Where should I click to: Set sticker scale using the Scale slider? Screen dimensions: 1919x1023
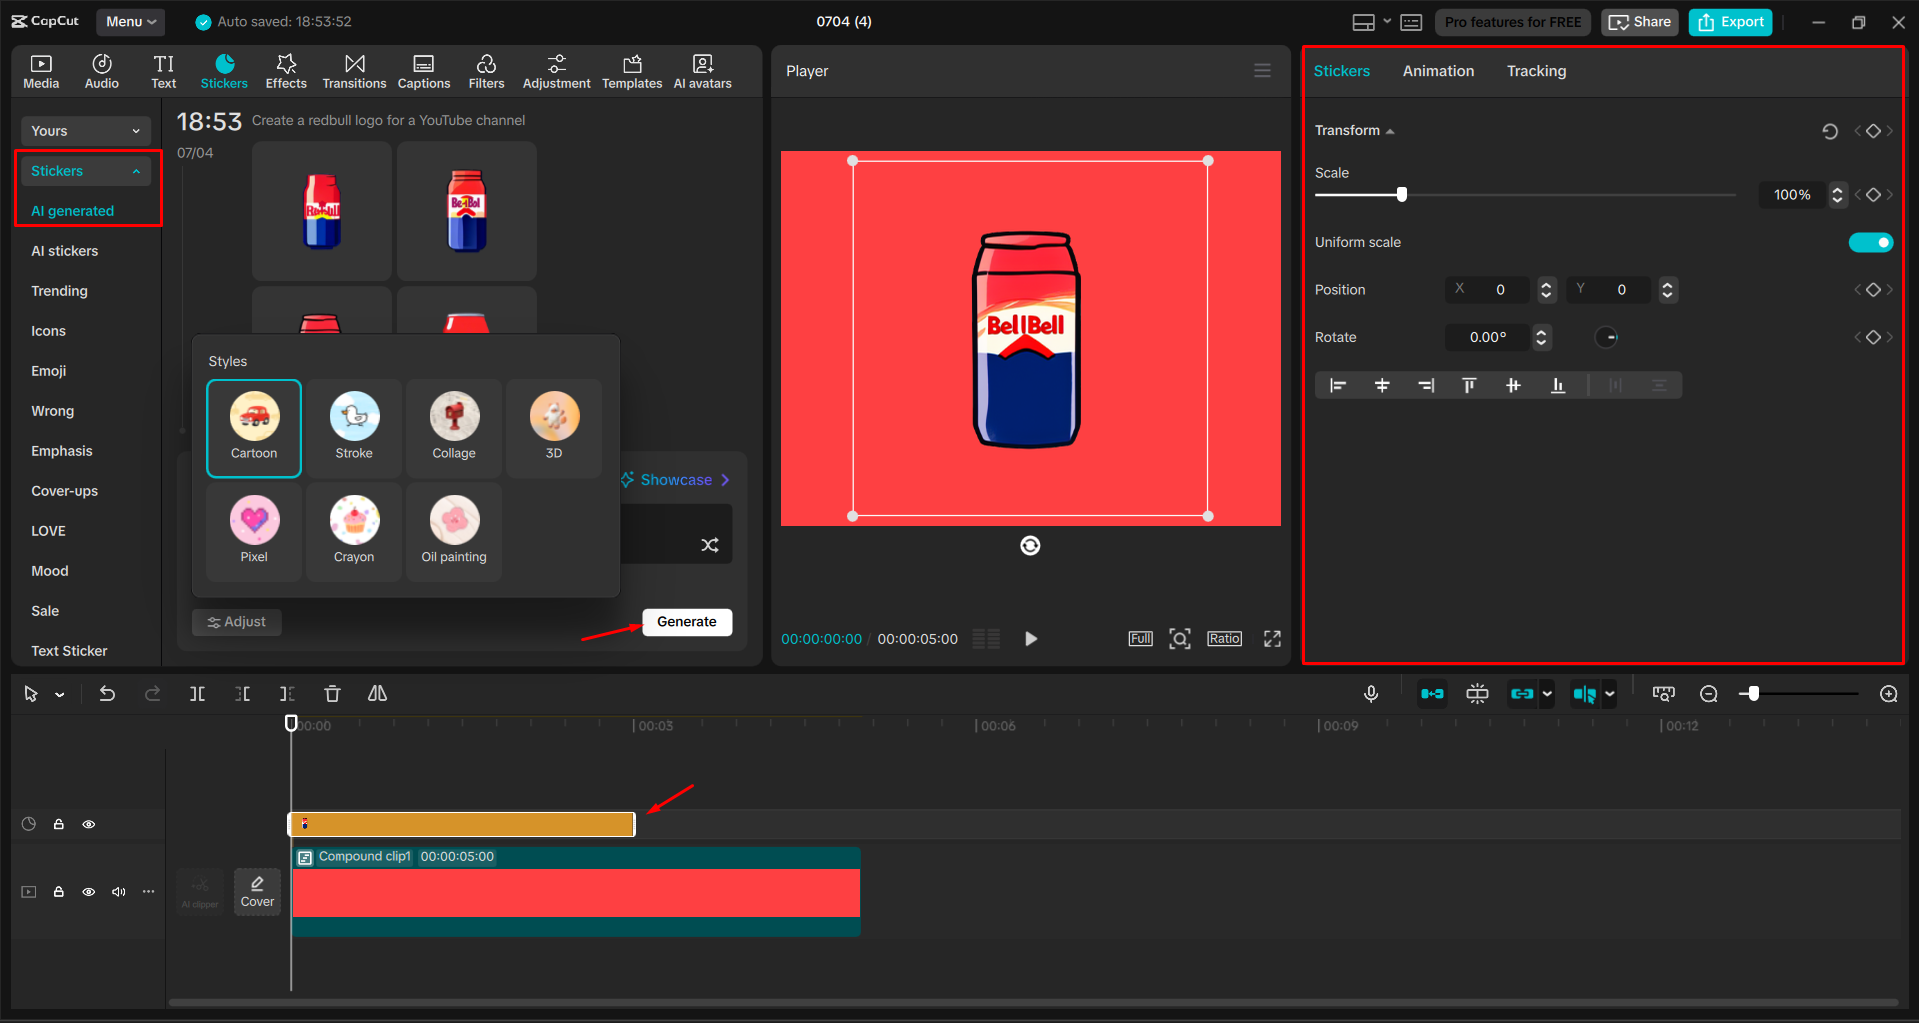click(1402, 194)
